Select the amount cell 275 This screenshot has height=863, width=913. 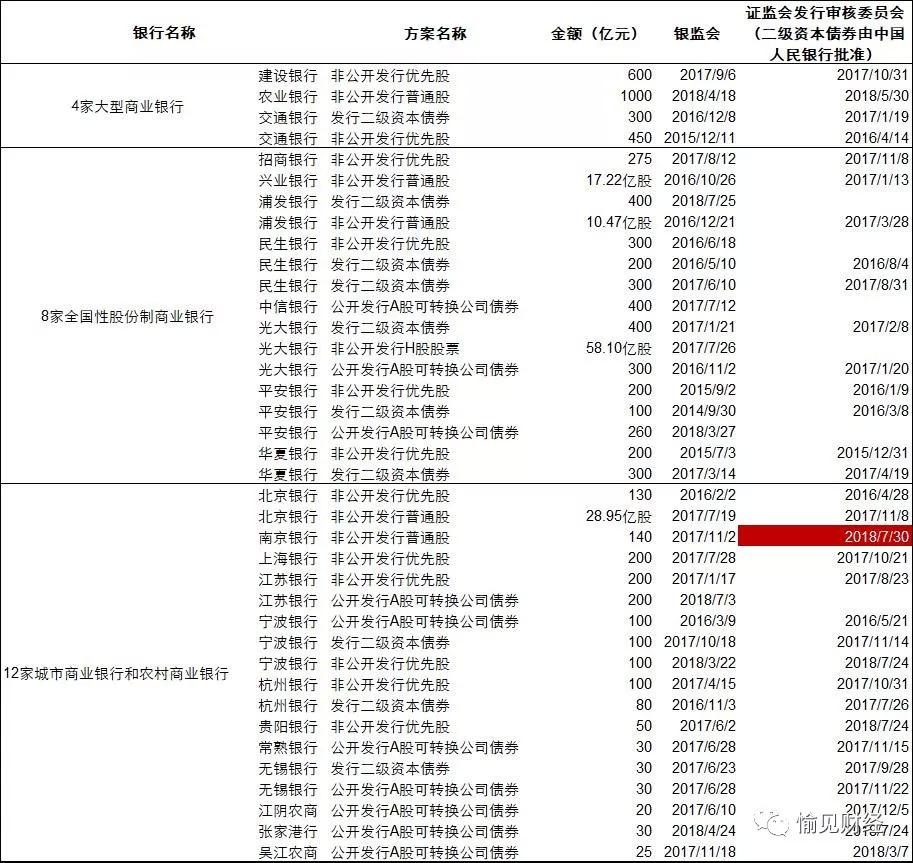pos(640,159)
